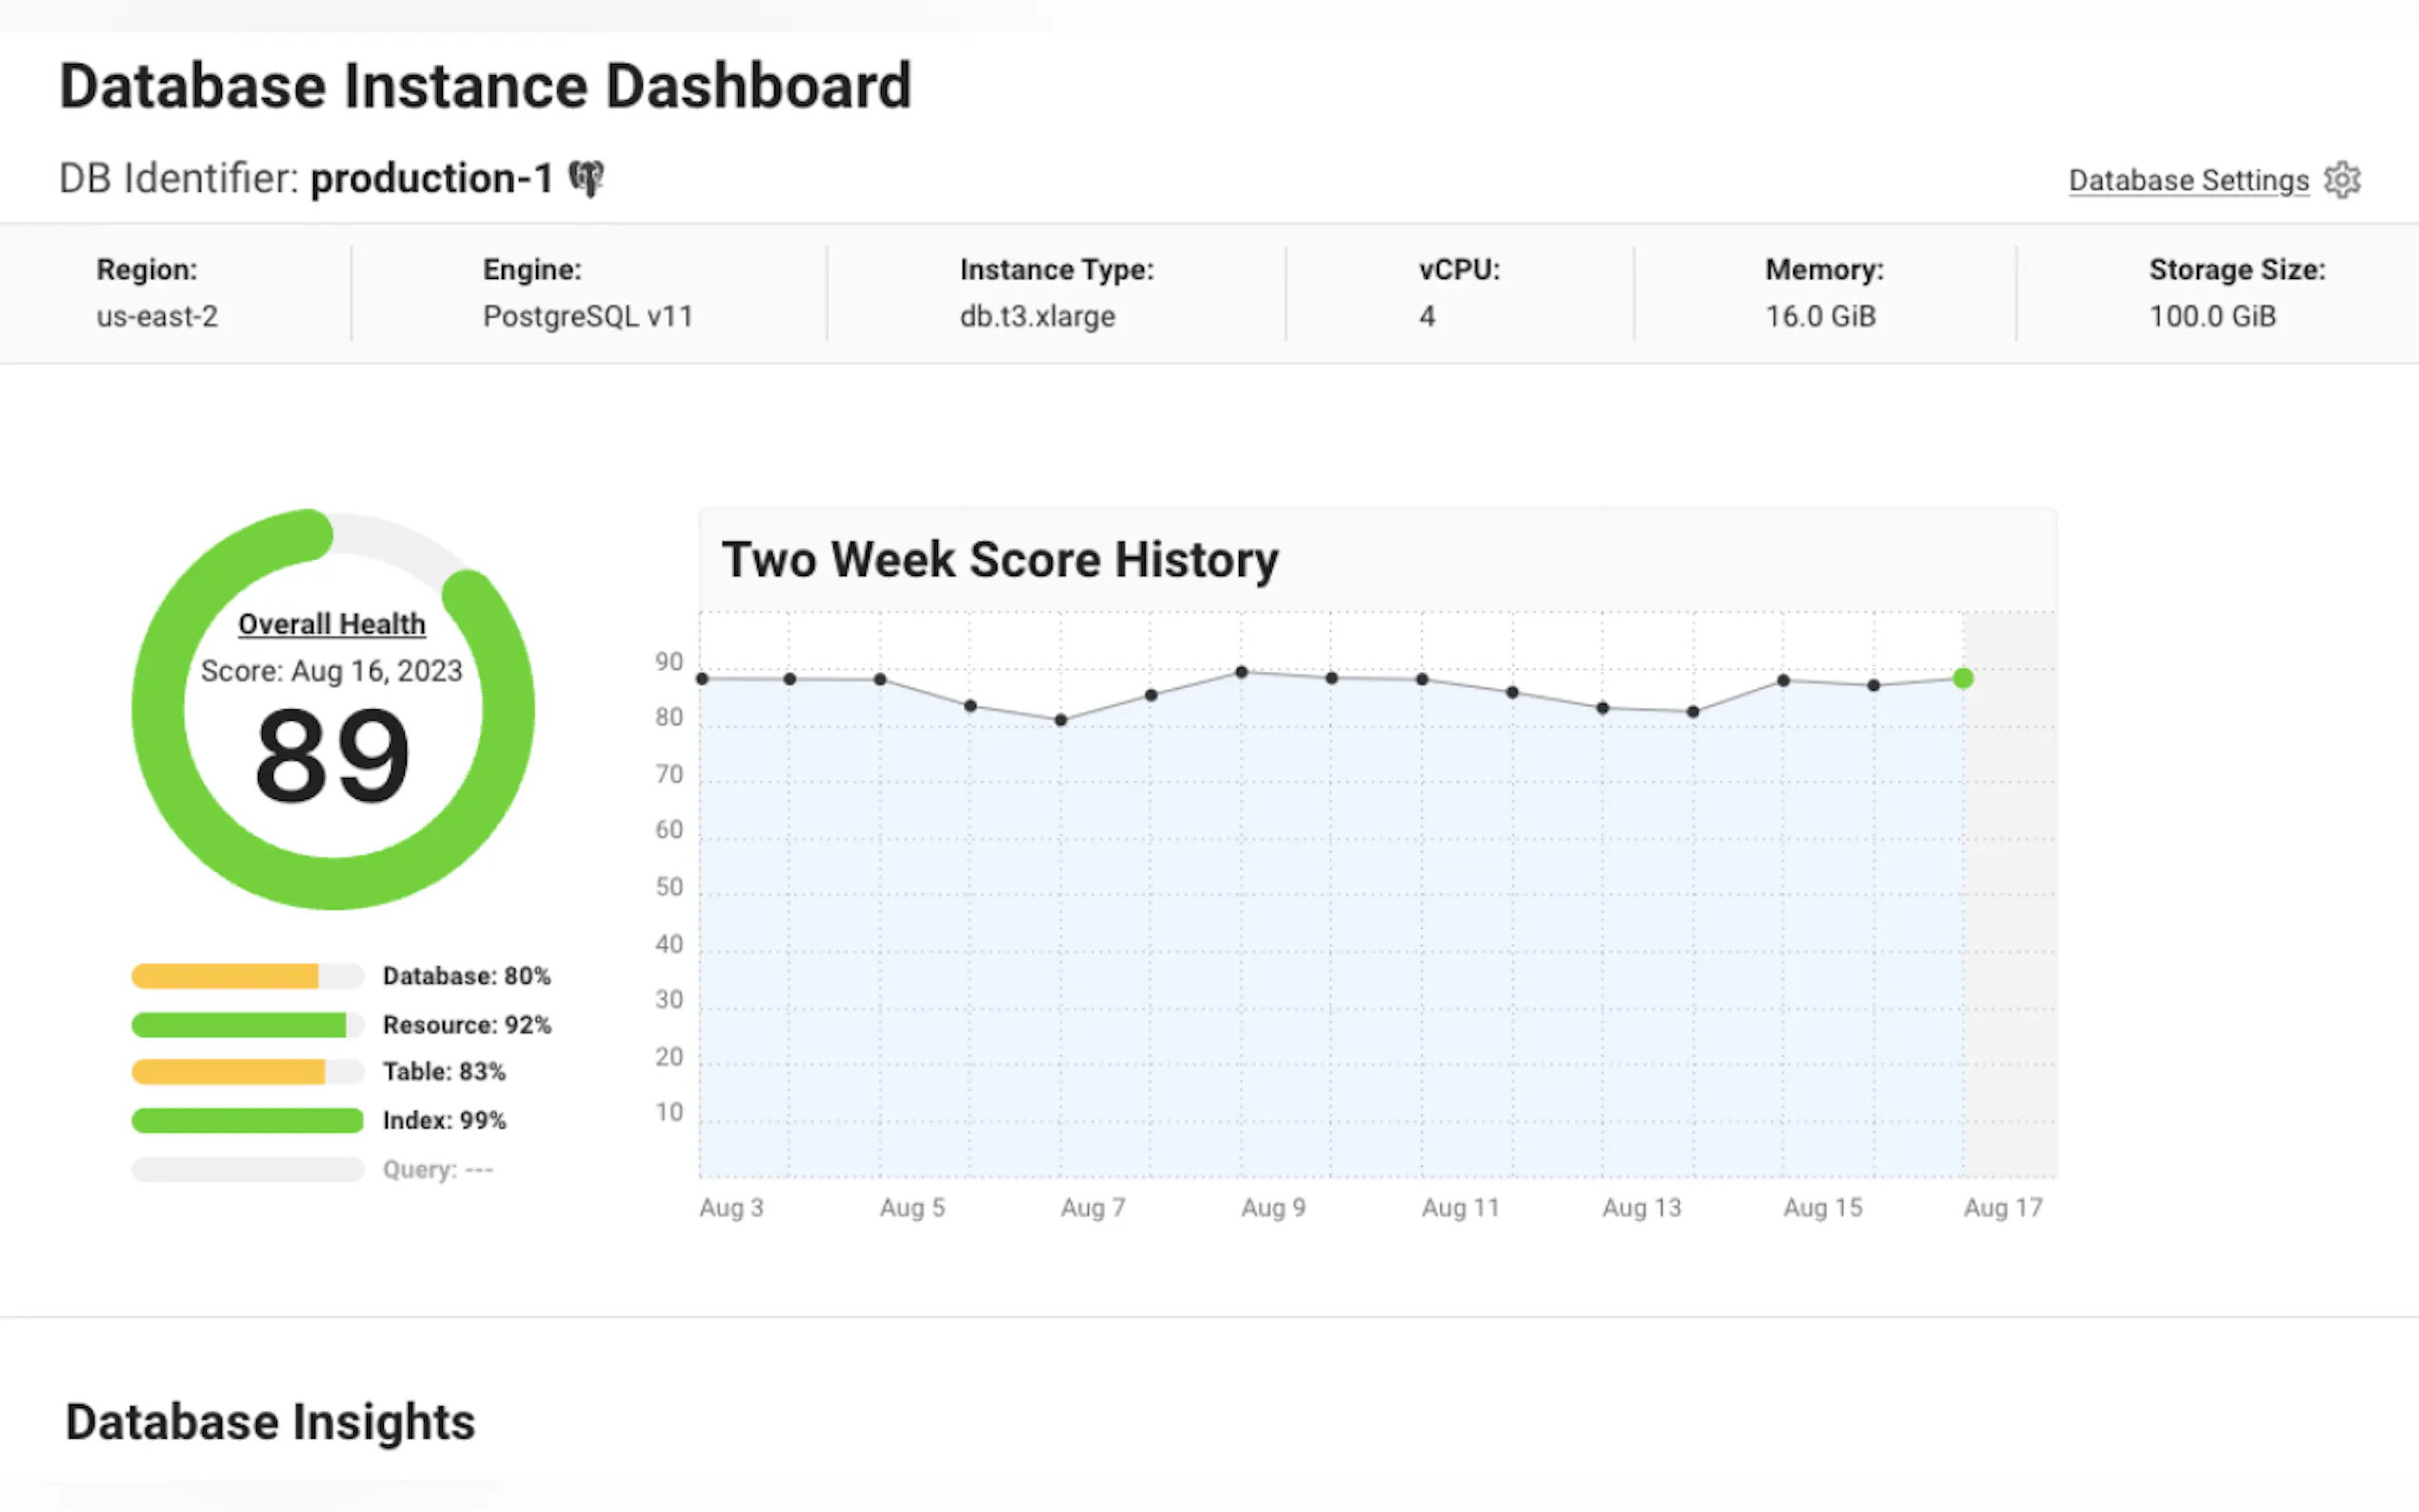
Task: Click the large 89 health score
Action: [332, 755]
